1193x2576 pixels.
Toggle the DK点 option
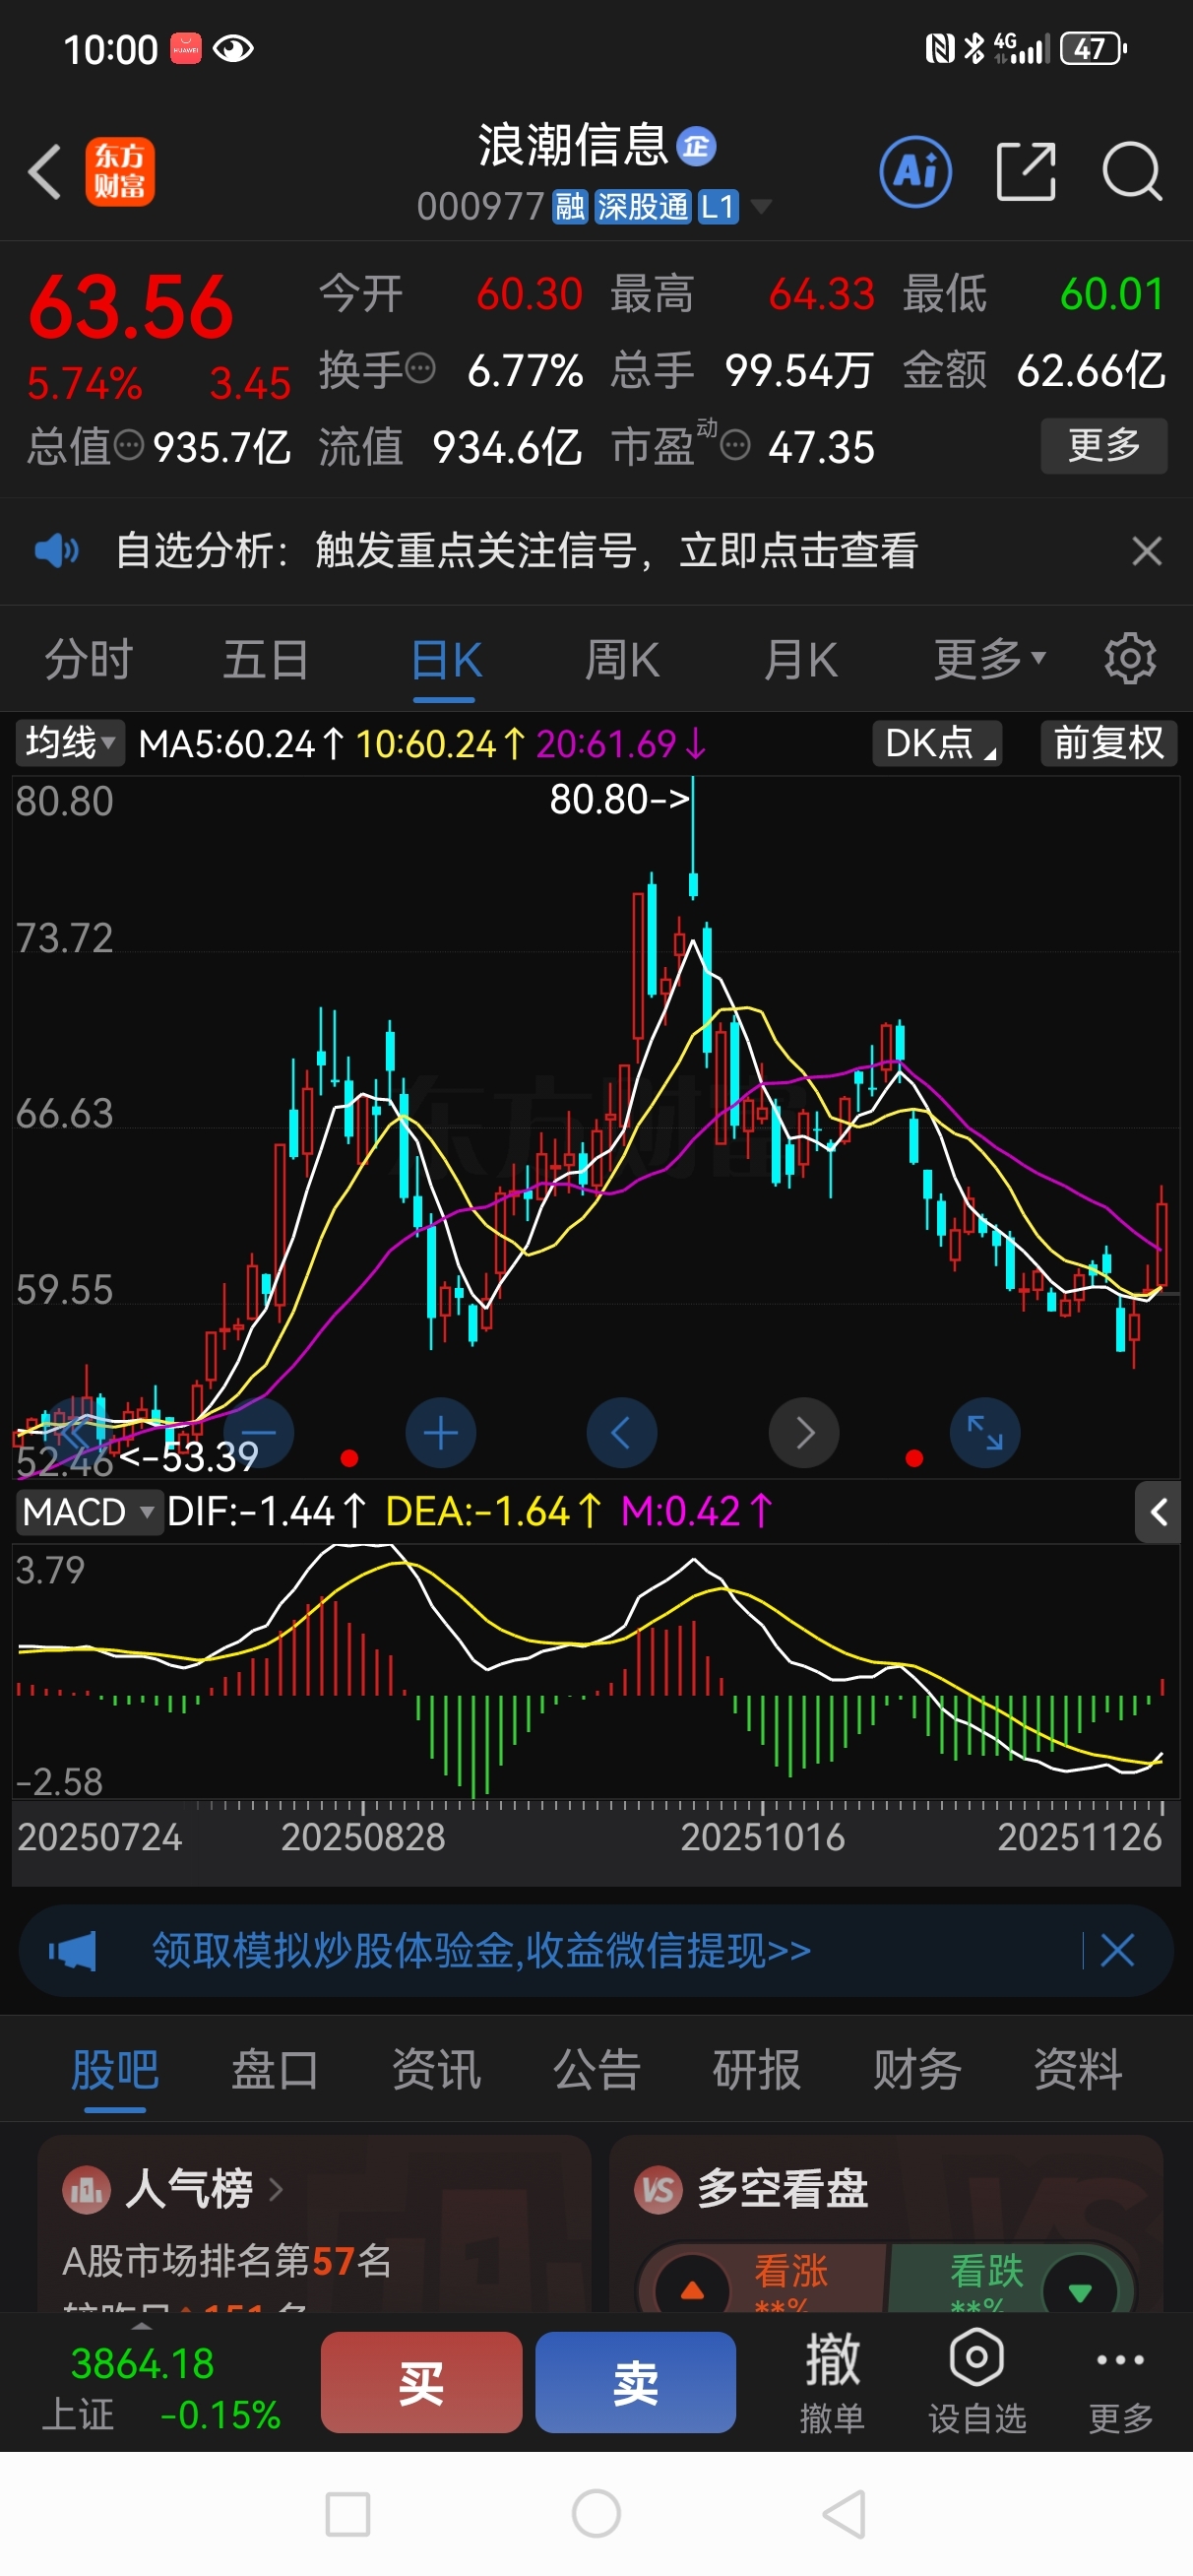(937, 743)
